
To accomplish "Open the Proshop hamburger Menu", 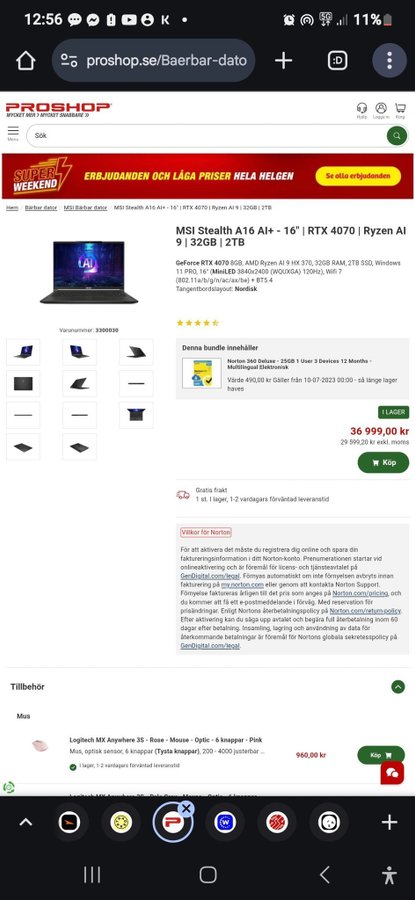I will 13,133.
